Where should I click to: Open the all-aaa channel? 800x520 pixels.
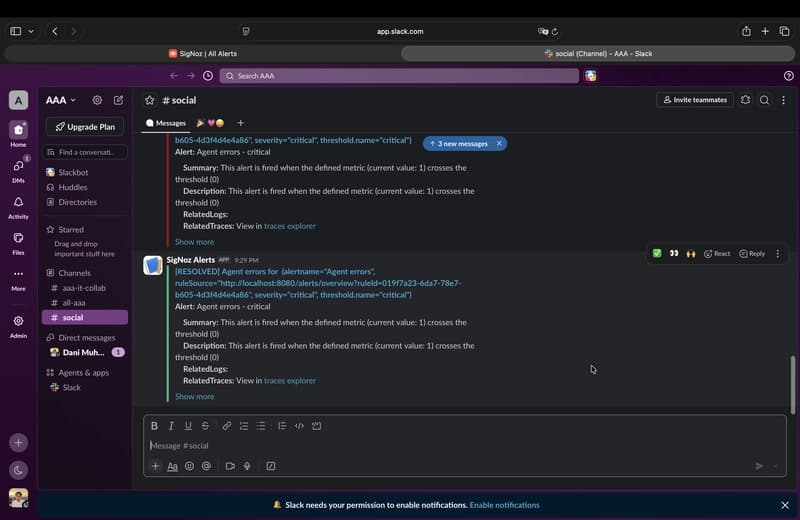tap(74, 303)
